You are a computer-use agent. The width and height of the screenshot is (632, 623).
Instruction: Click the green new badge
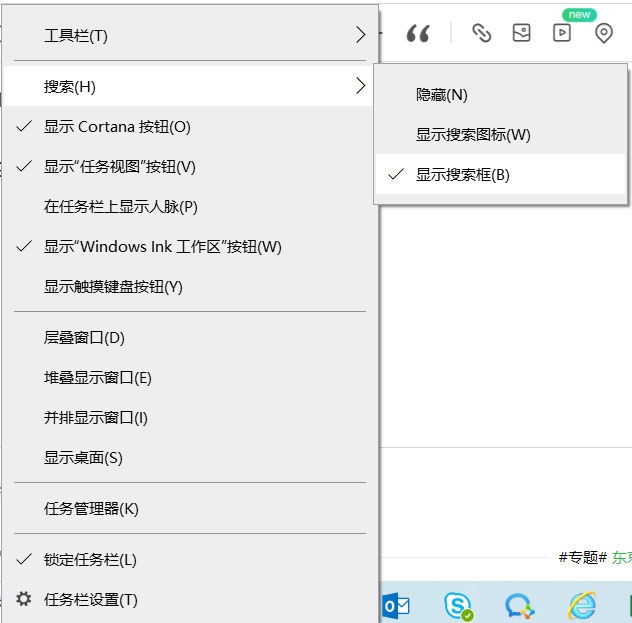point(579,15)
